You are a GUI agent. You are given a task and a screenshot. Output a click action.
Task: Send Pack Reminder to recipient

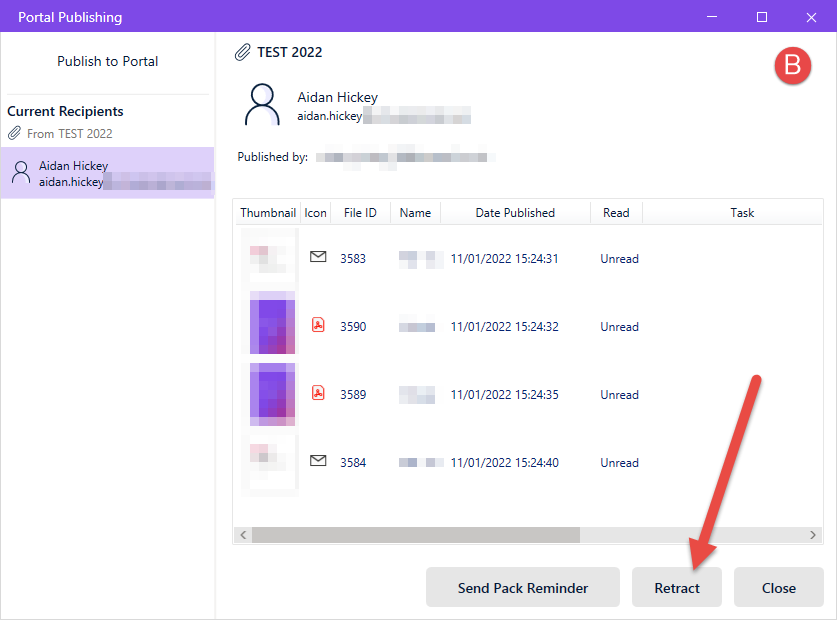click(523, 587)
